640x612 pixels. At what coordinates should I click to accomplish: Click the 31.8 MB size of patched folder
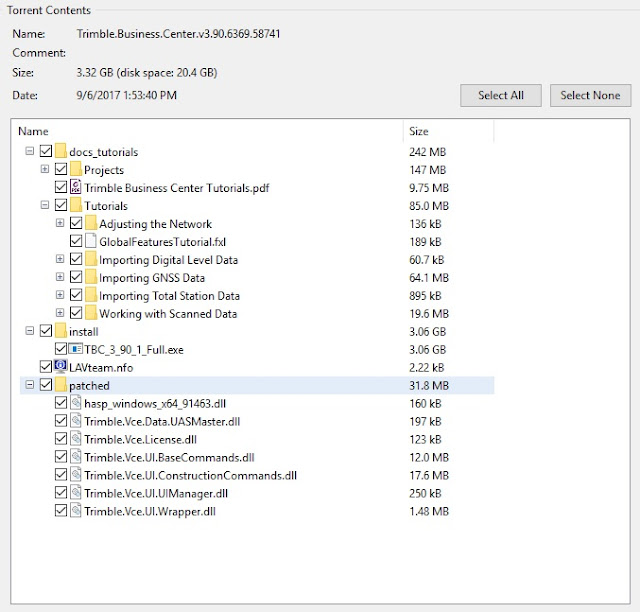tap(429, 385)
